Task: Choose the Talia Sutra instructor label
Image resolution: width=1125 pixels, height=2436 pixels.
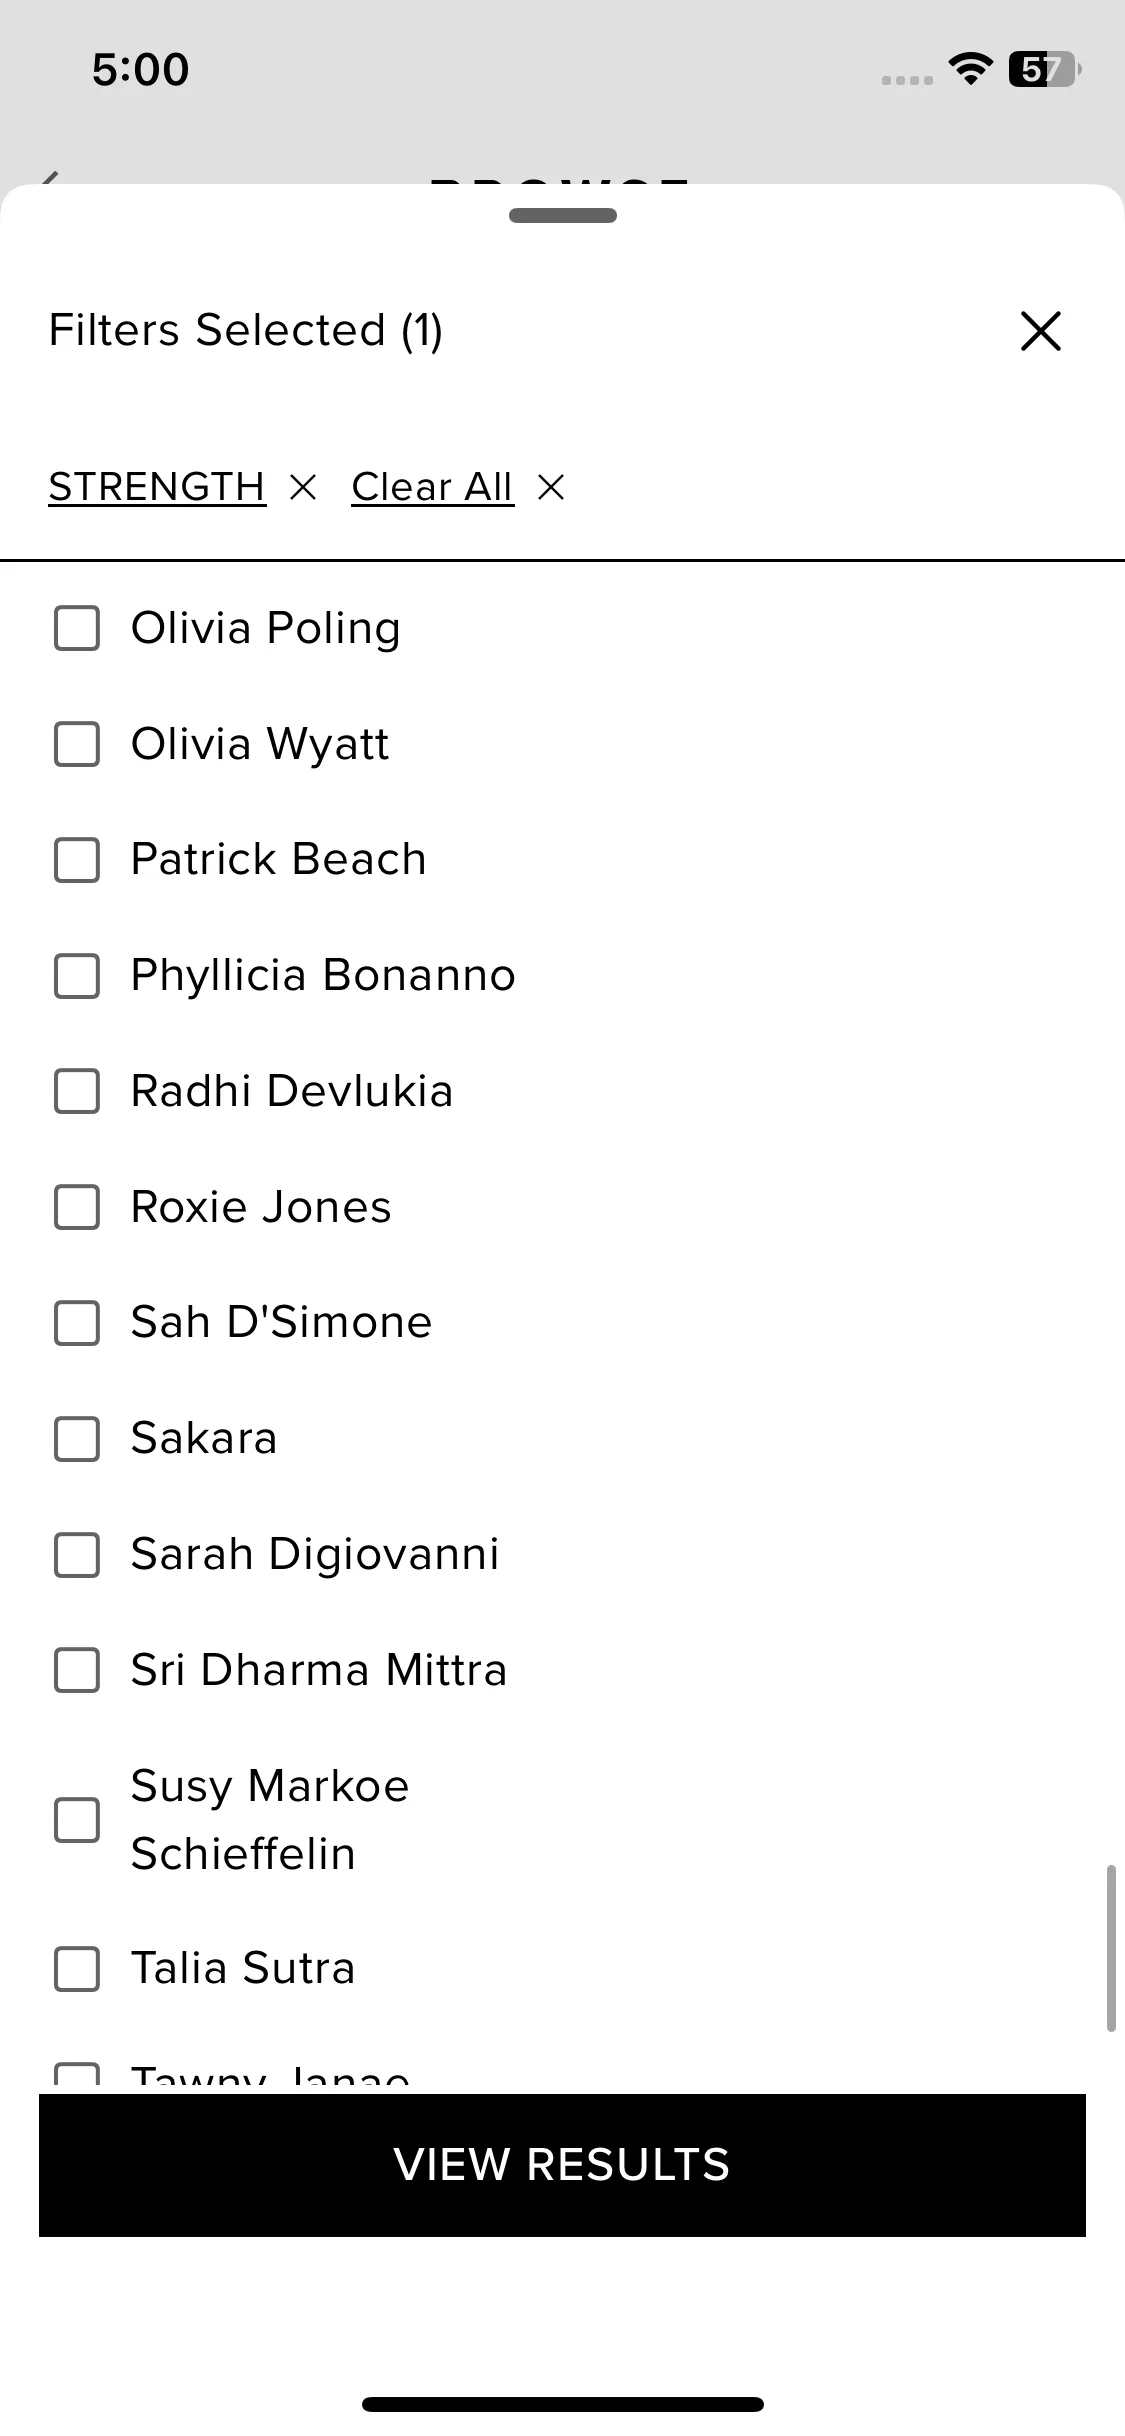Action: pyautogui.click(x=243, y=1968)
